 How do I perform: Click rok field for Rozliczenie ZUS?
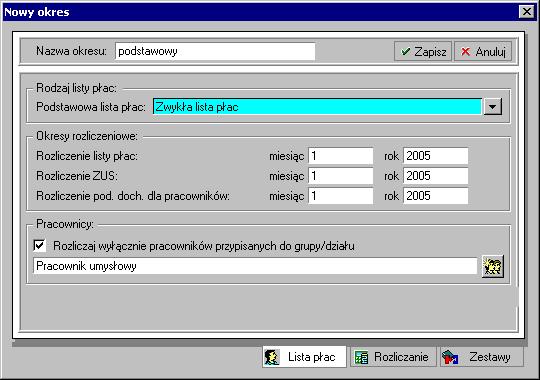pyautogui.click(x=436, y=176)
